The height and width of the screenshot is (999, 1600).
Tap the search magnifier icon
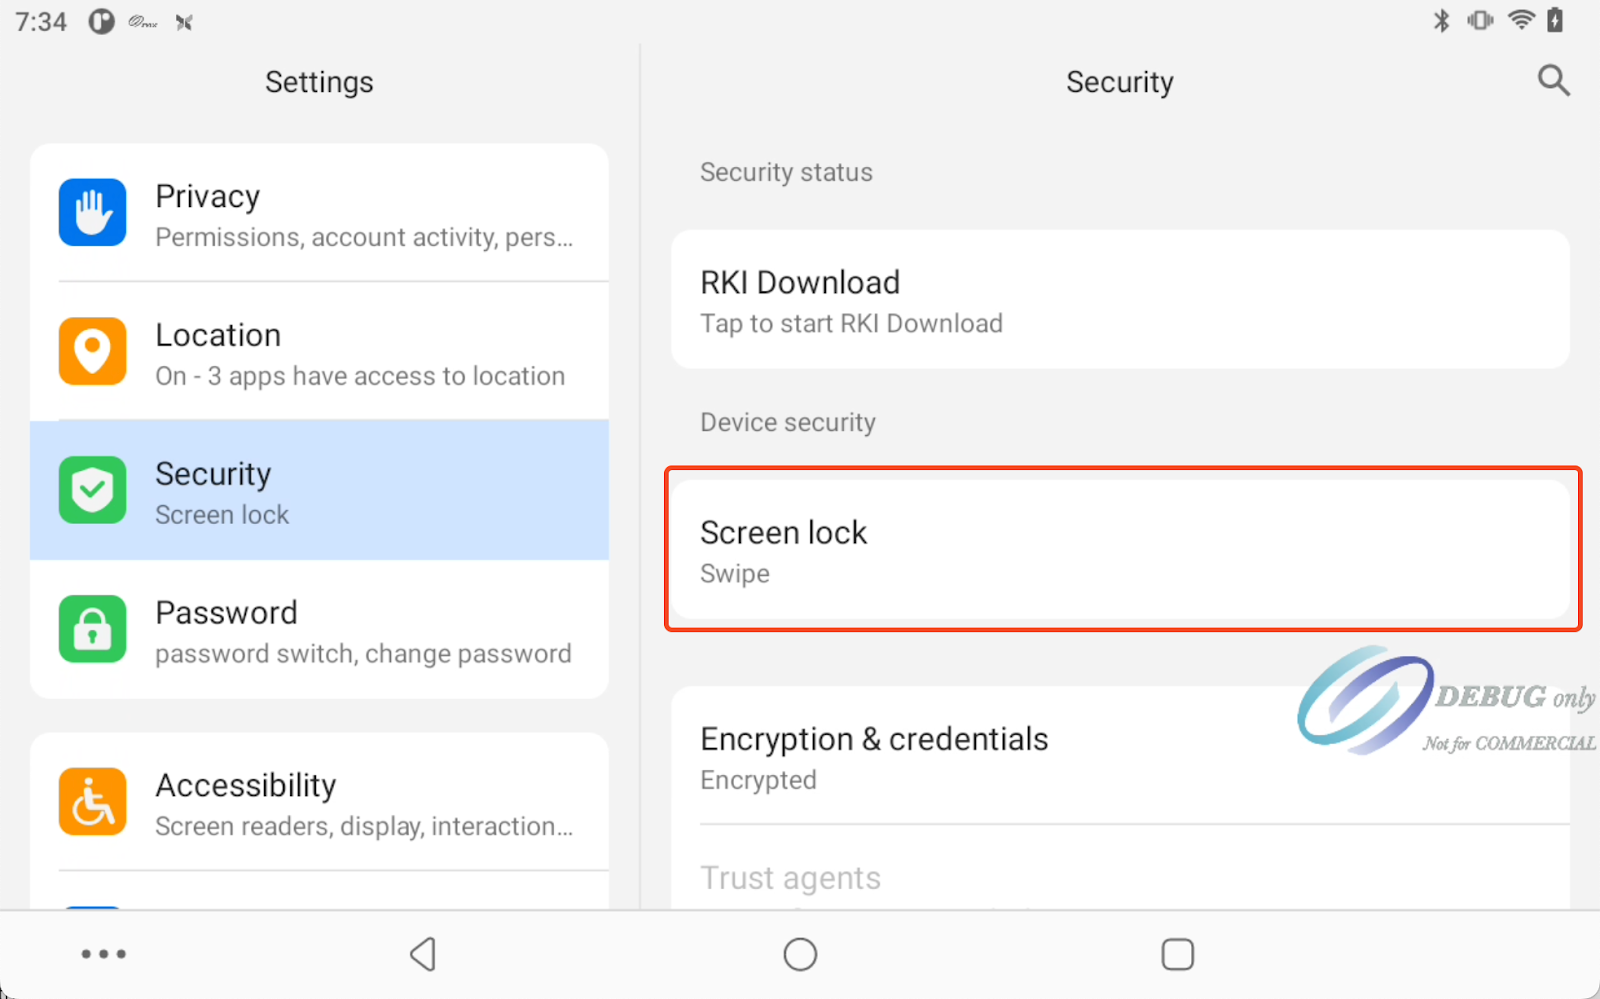[1553, 81]
